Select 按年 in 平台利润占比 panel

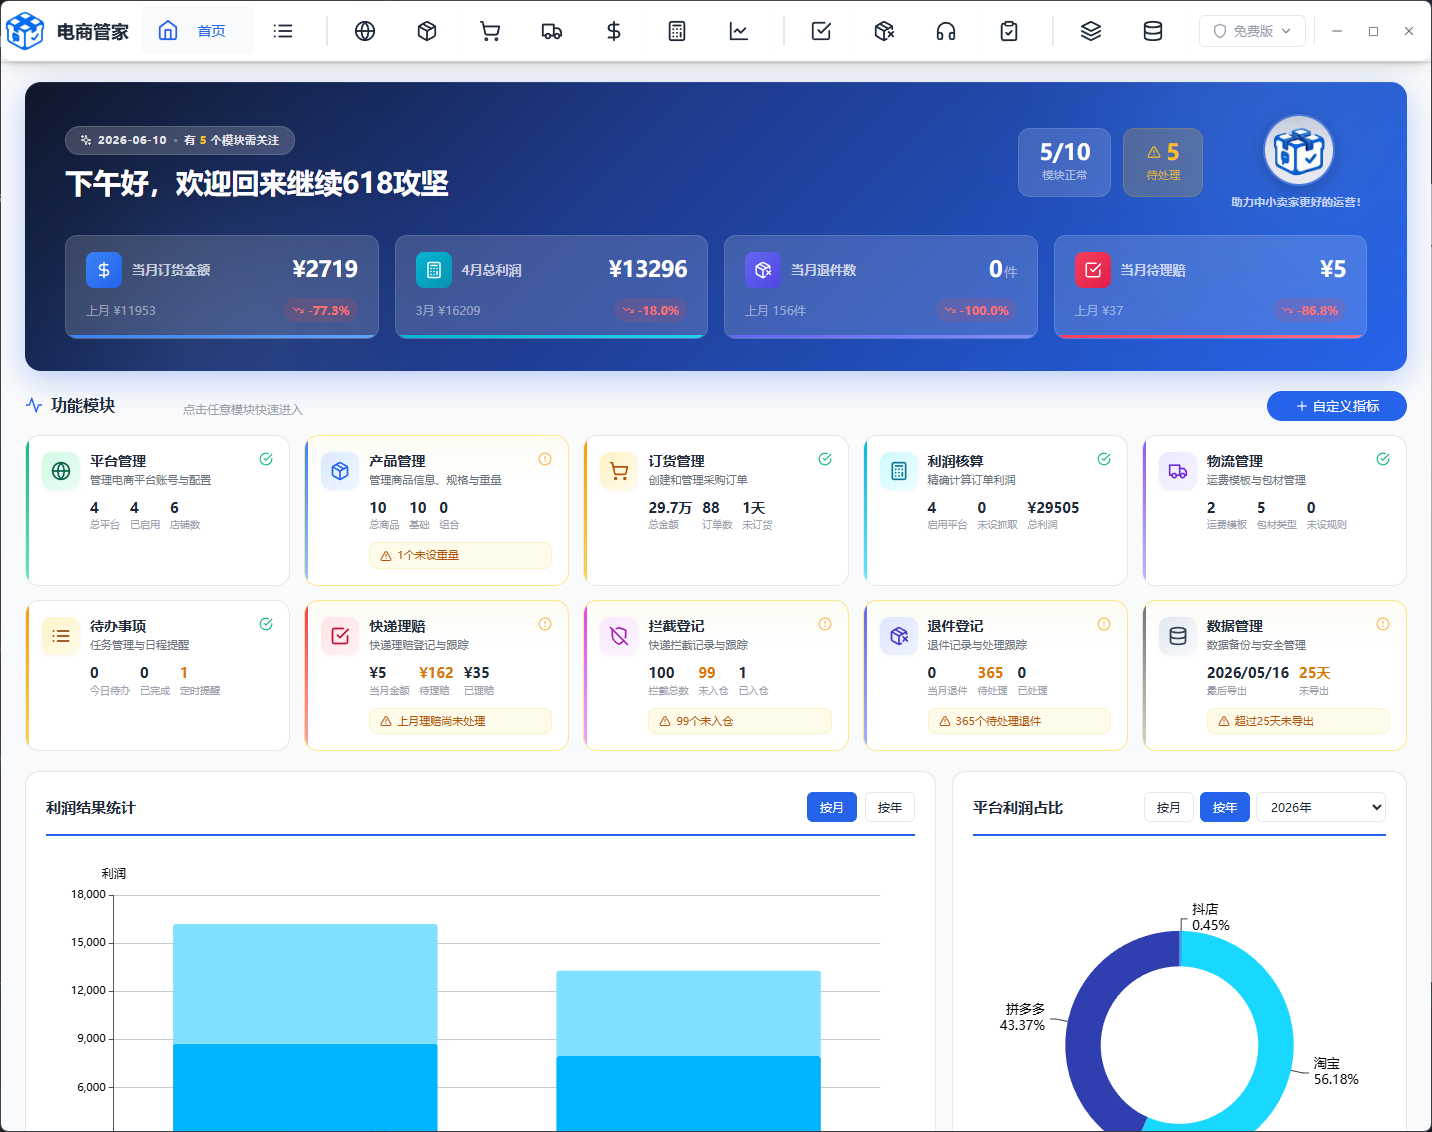pyautogui.click(x=1225, y=807)
